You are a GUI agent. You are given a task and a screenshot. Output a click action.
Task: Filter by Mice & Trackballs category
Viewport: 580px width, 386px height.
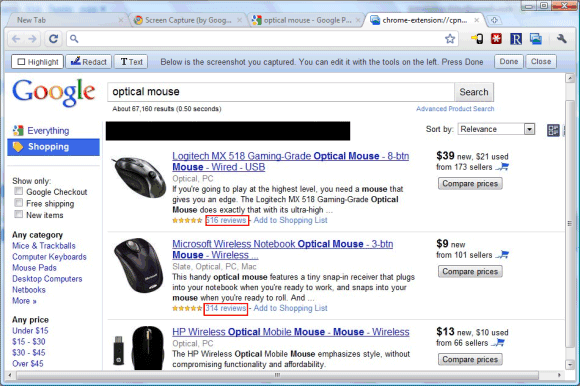click(x=44, y=246)
